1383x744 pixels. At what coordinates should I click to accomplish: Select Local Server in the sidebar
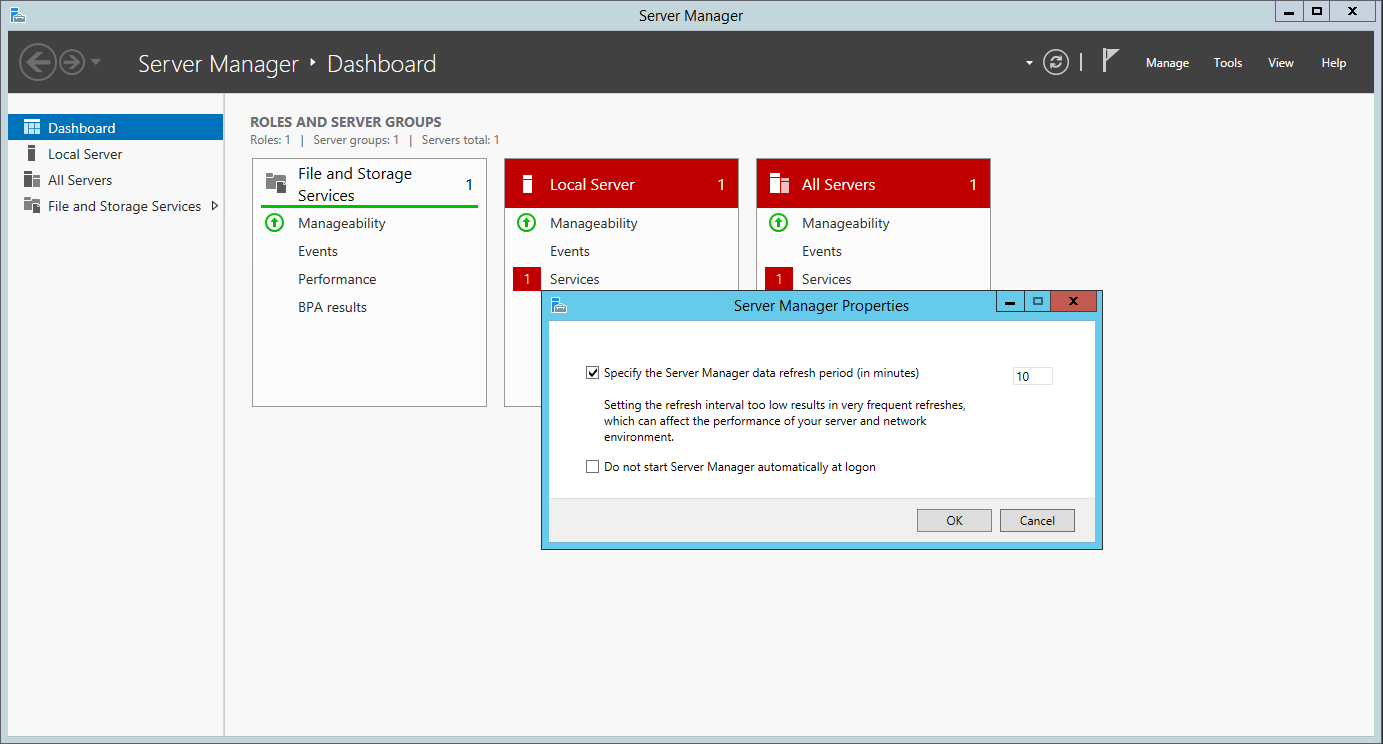pyautogui.click(x=115, y=154)
